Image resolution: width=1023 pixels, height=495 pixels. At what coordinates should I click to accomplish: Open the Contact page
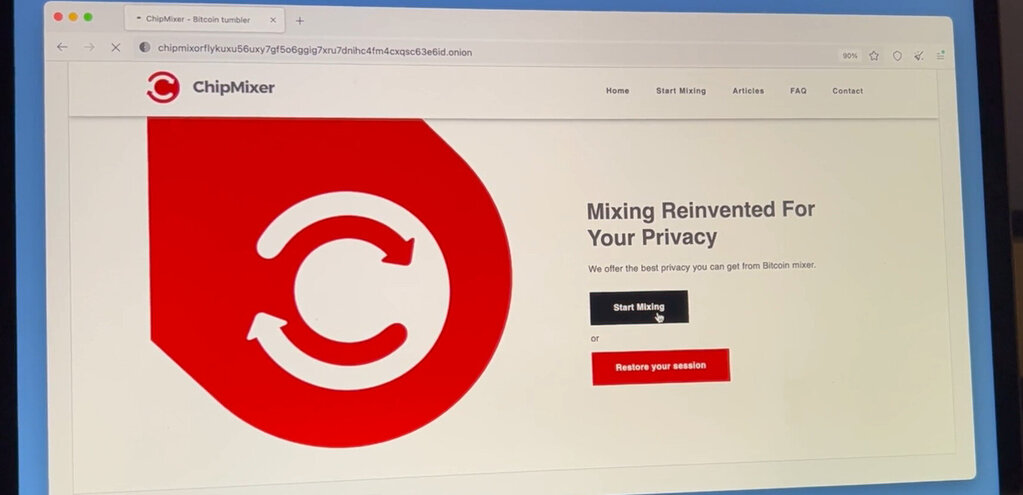[x=847, y=91]
